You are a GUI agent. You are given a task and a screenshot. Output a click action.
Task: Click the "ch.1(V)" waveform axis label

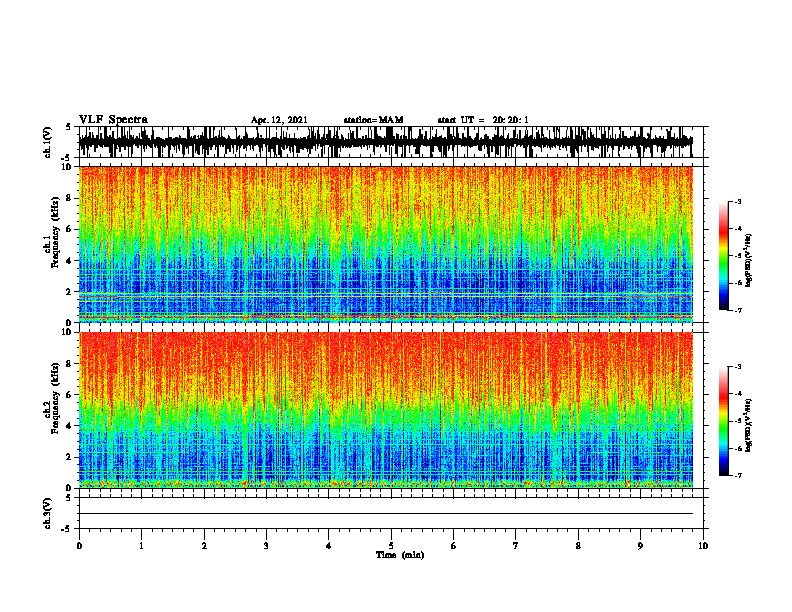(47, 142)
